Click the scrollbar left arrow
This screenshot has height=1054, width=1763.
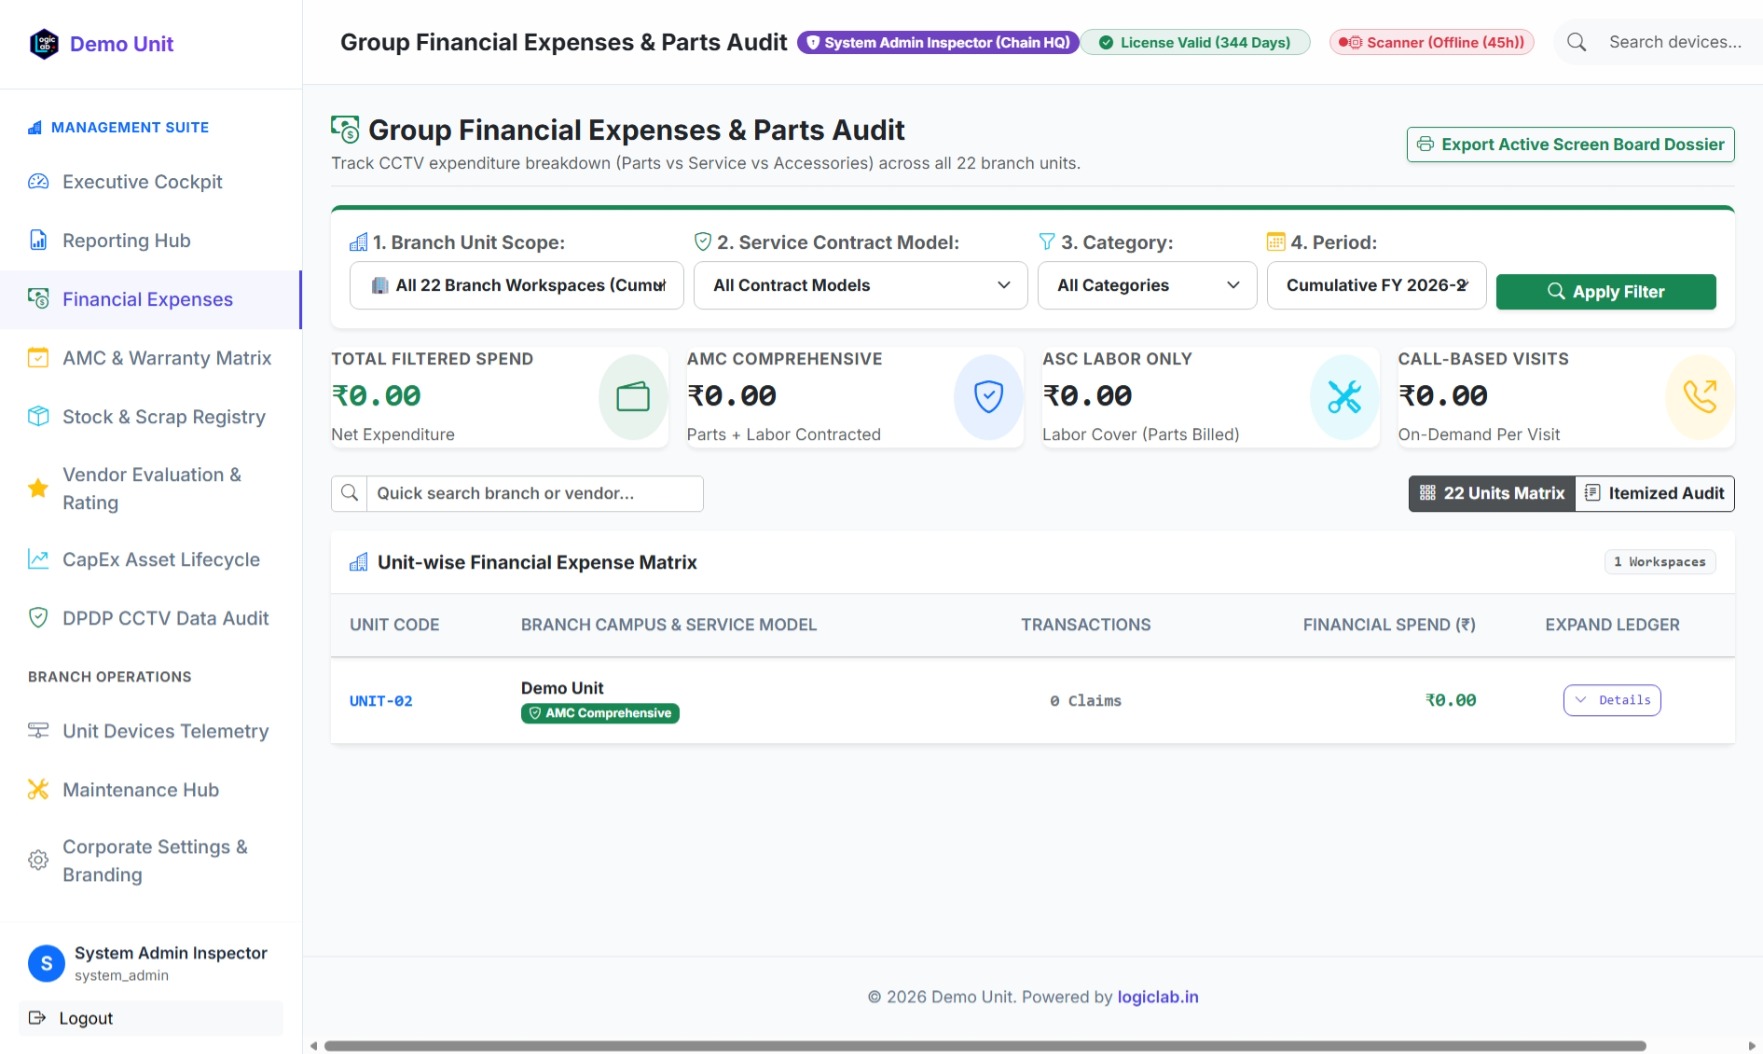coord(313,1046)
